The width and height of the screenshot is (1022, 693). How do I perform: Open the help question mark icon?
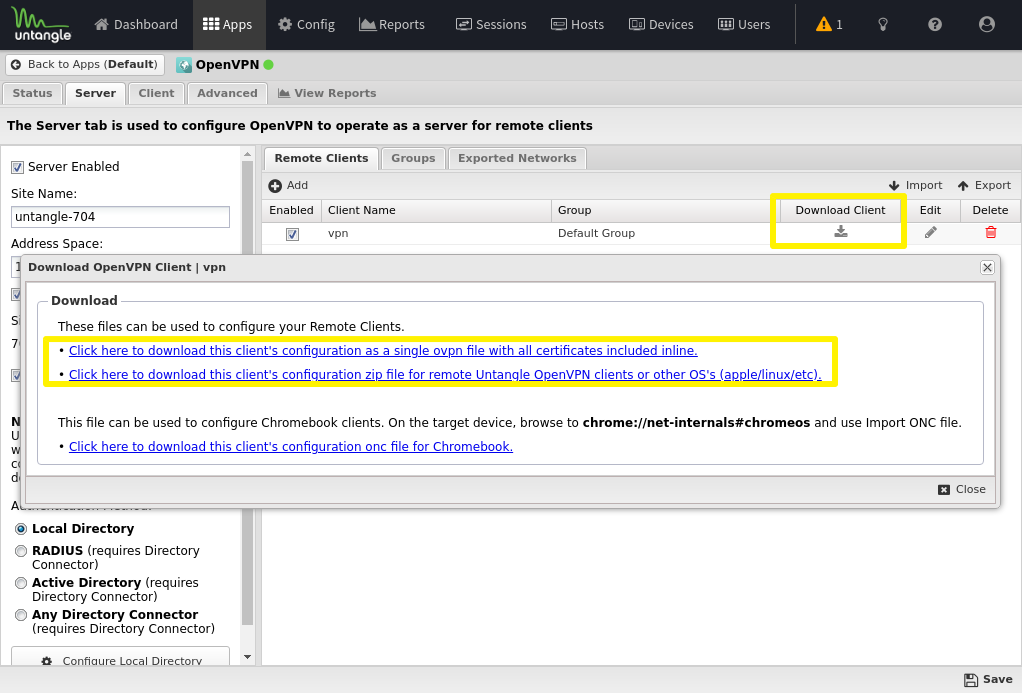point(935,24)
